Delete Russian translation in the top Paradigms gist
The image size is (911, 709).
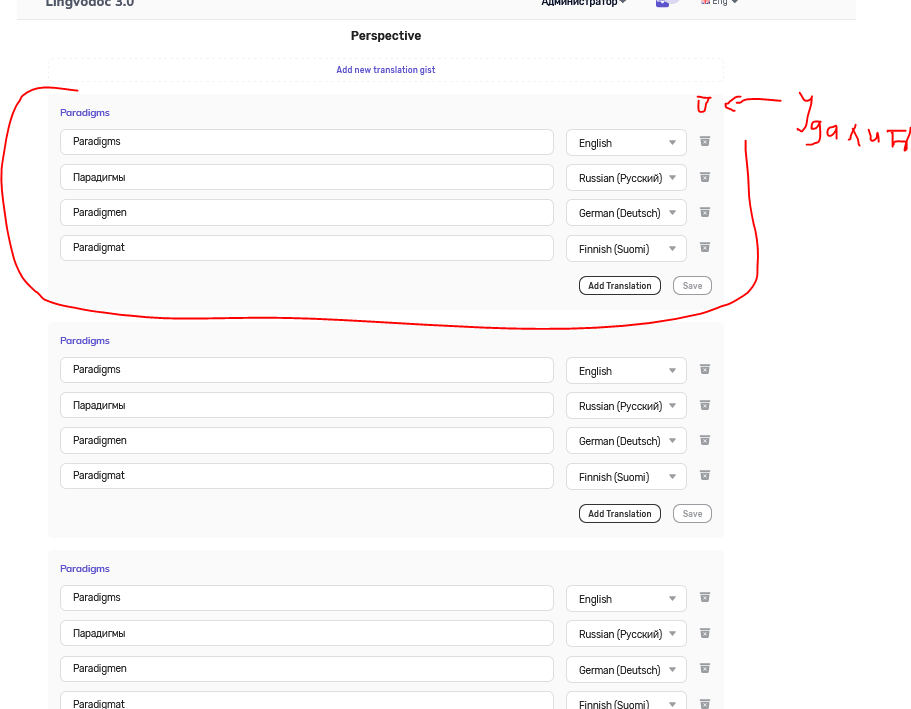pyautogui.click(x=705, y=177)
